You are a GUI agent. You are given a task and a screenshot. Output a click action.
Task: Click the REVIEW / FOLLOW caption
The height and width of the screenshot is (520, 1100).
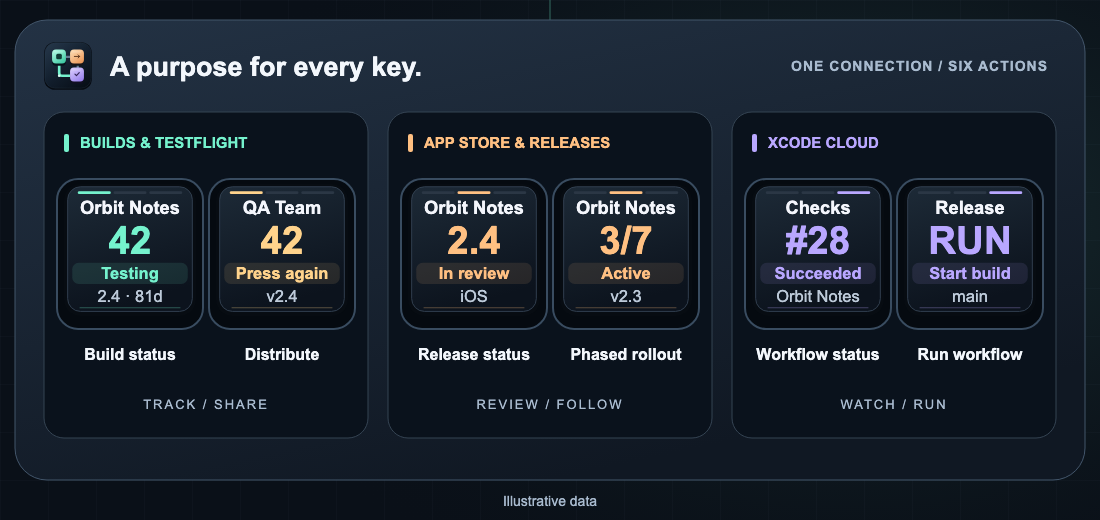tap(549, 404)
